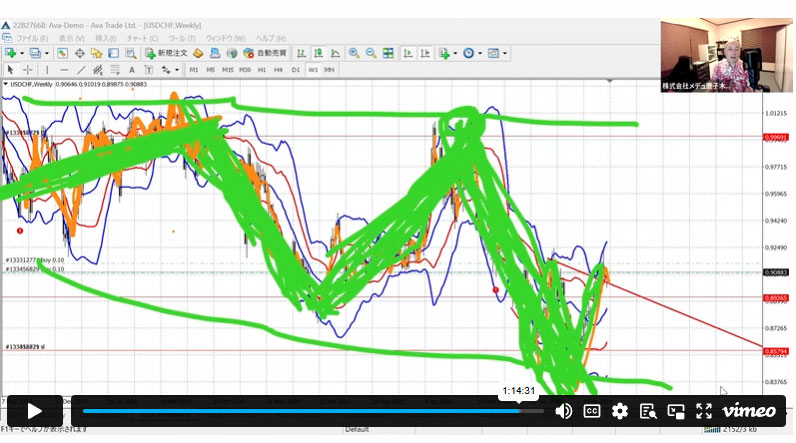Select the text label tool
The image size is (796, 443).
tap(132, 70)
